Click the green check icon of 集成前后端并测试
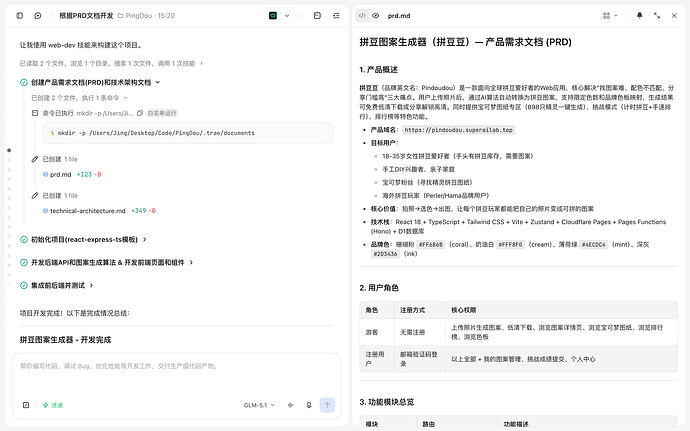 (x=24, y=285)
